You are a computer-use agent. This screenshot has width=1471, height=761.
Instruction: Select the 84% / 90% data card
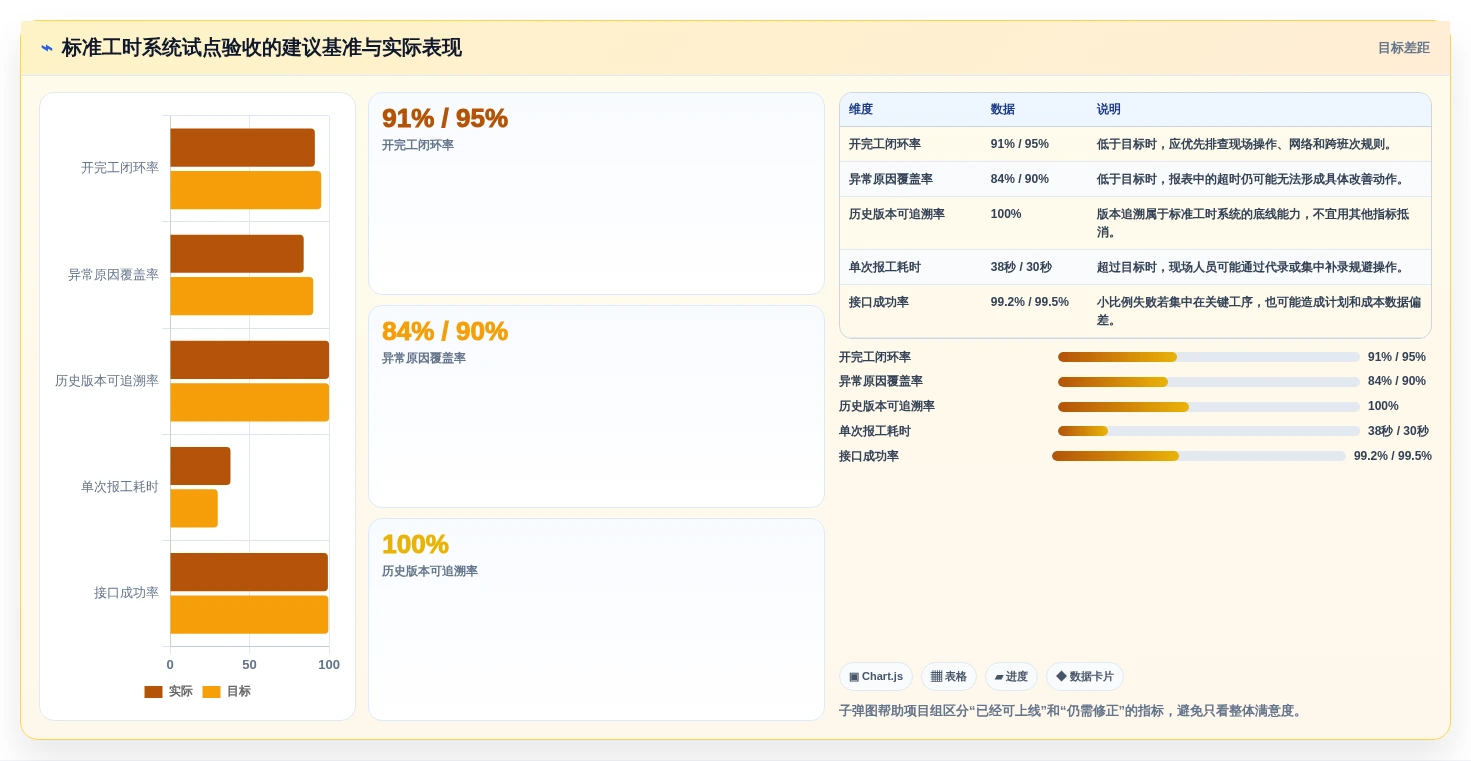point(596,406)
